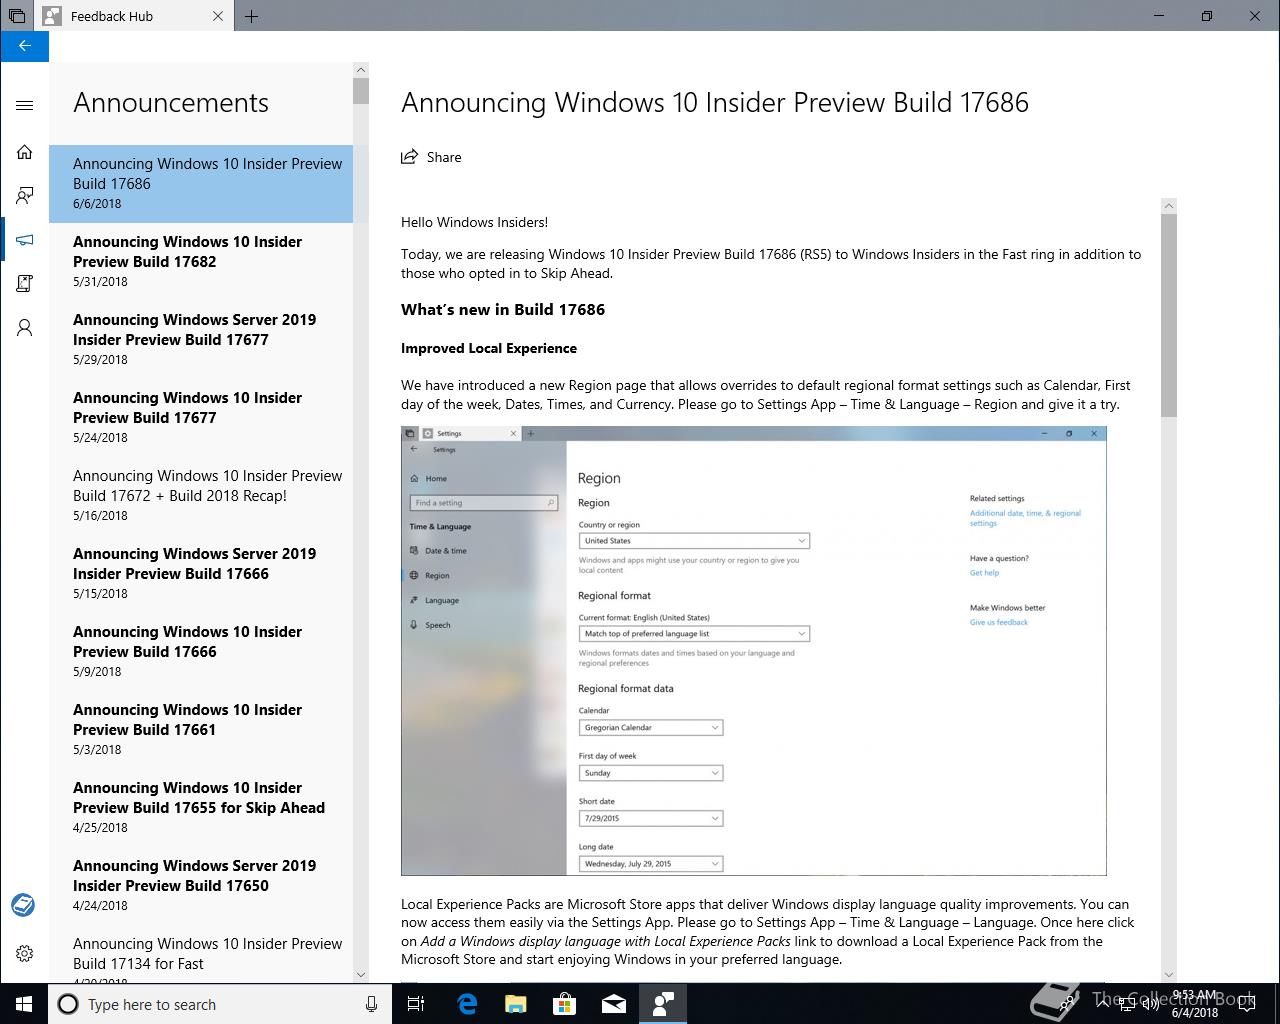This screenshot has width=1280, height=1024.
Task: Open Insider Preview Build 17661 announcement
Action: point(201,729)
